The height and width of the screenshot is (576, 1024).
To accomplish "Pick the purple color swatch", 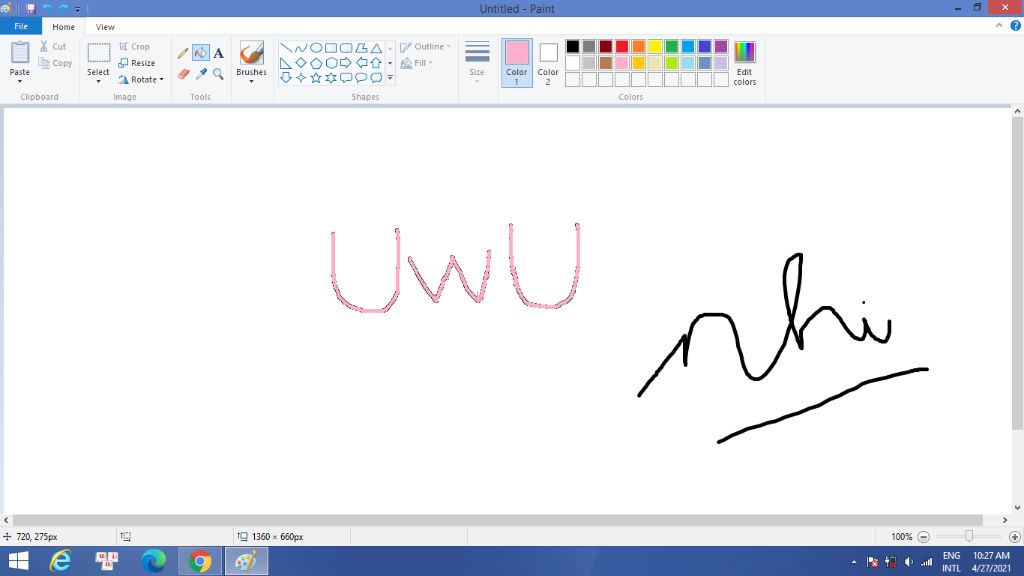I will coord(721,46).
